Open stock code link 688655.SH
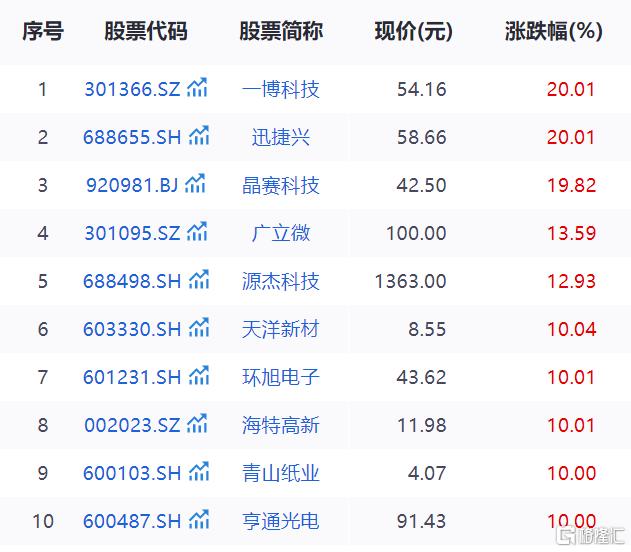This screenshot has width=631, height=552. (x=132, y=137)
